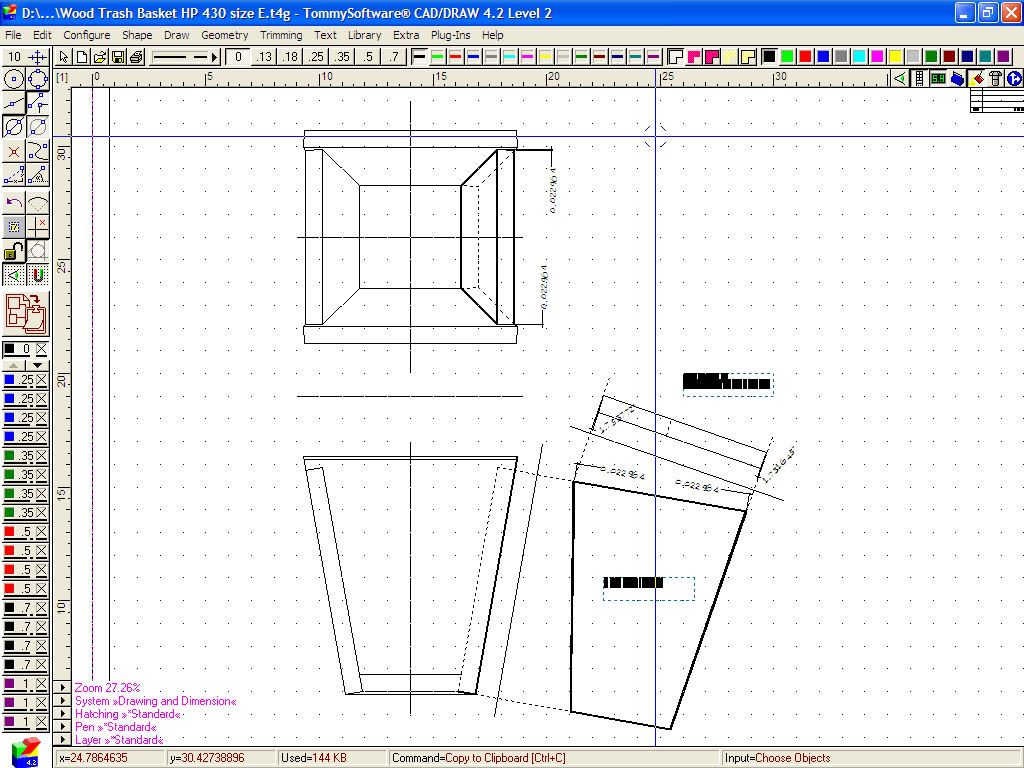
Task: Expand the Pen Standard entry
Action: pos(62,727)
